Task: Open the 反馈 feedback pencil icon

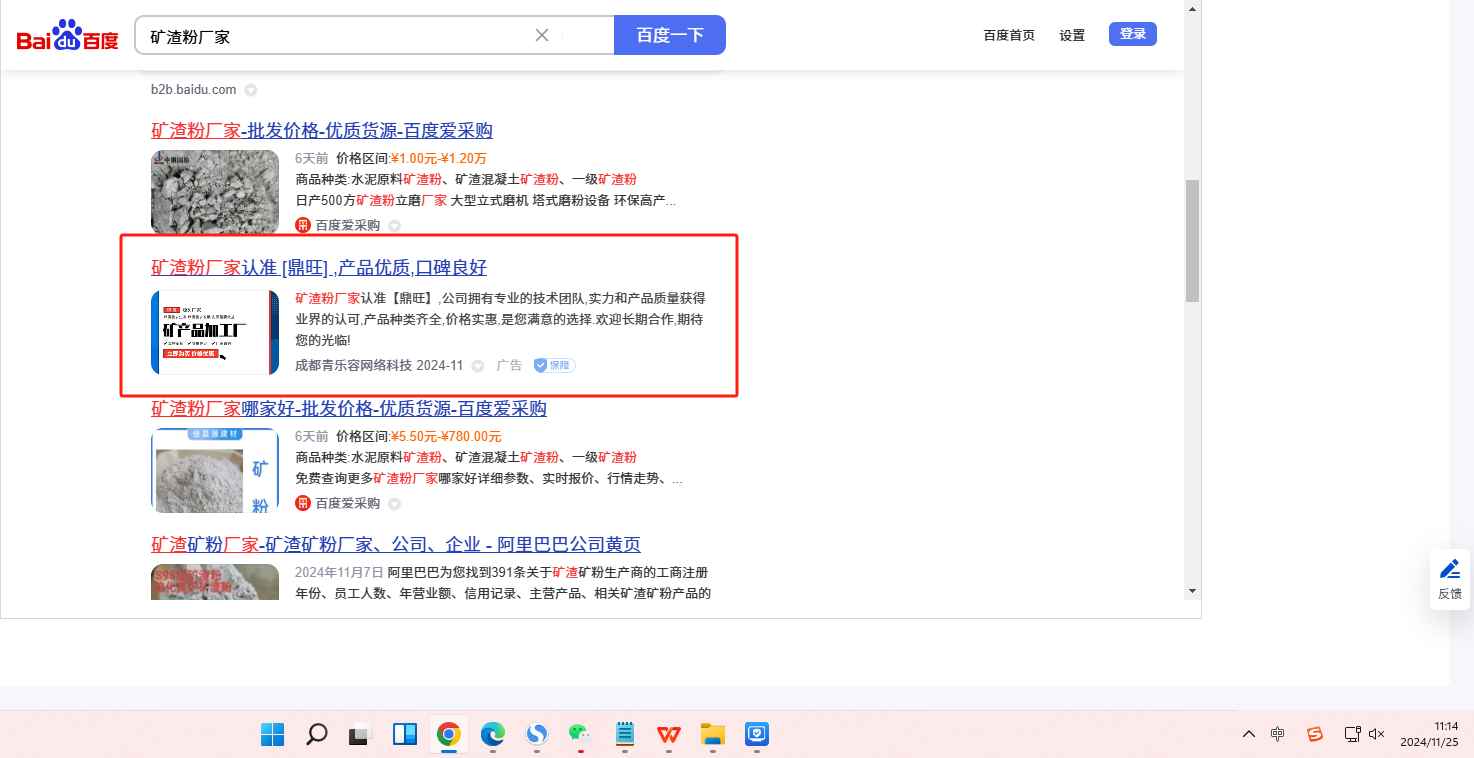Action: 1450,569
